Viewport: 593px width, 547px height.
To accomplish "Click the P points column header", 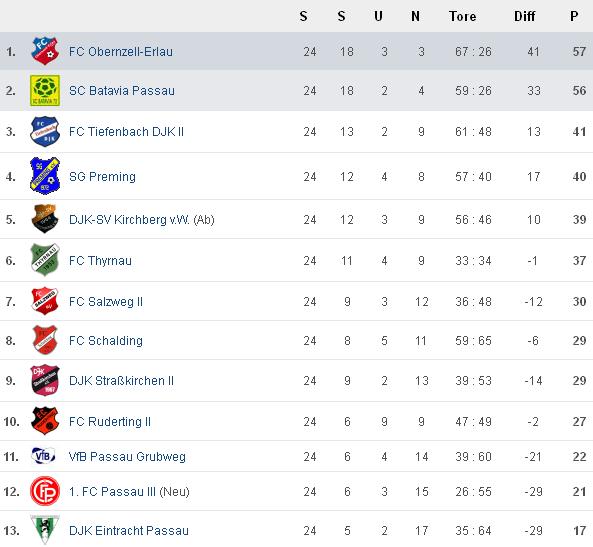I will tap(574, 16).
